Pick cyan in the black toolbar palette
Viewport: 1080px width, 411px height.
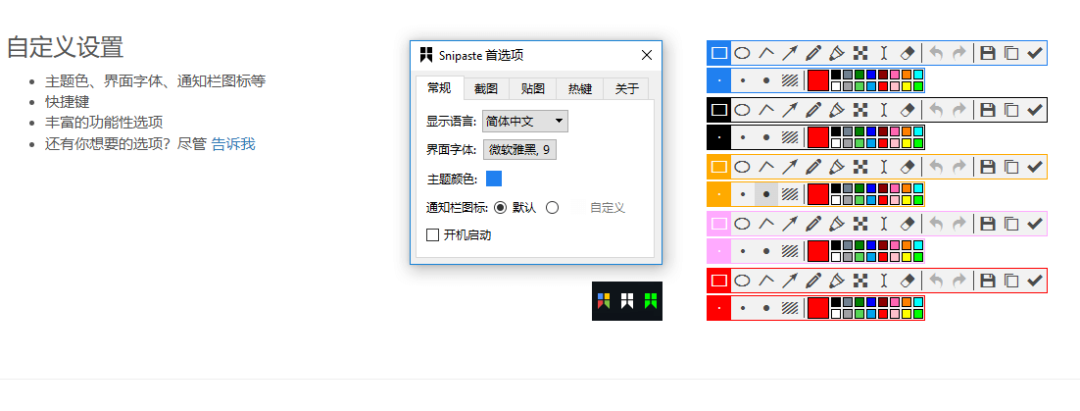pos(917,131)
